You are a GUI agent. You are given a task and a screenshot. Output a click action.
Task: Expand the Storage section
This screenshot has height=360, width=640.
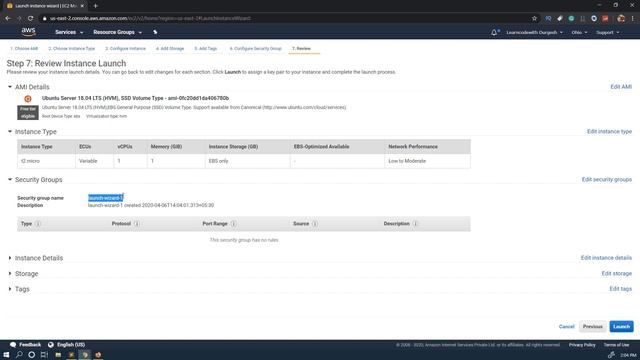(10, 273)
